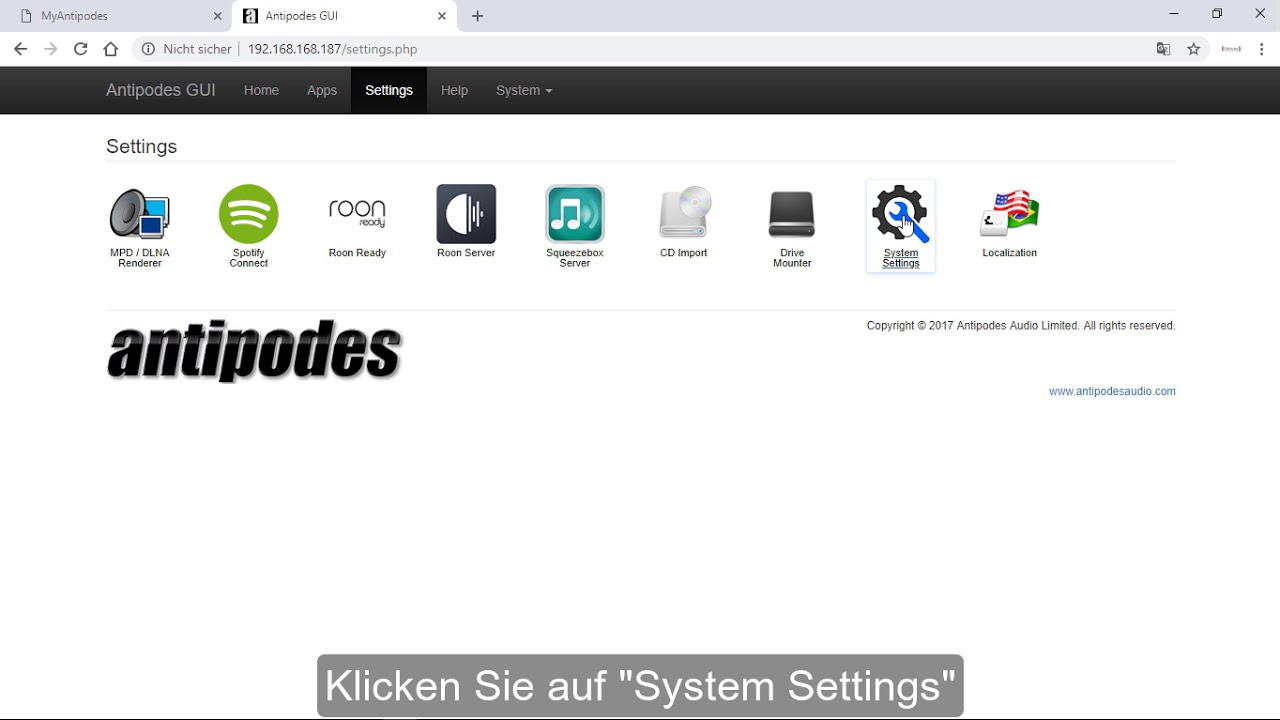Open the Home navbar item
This screenshot has width=1280, height=720.
tap(261, 90)
